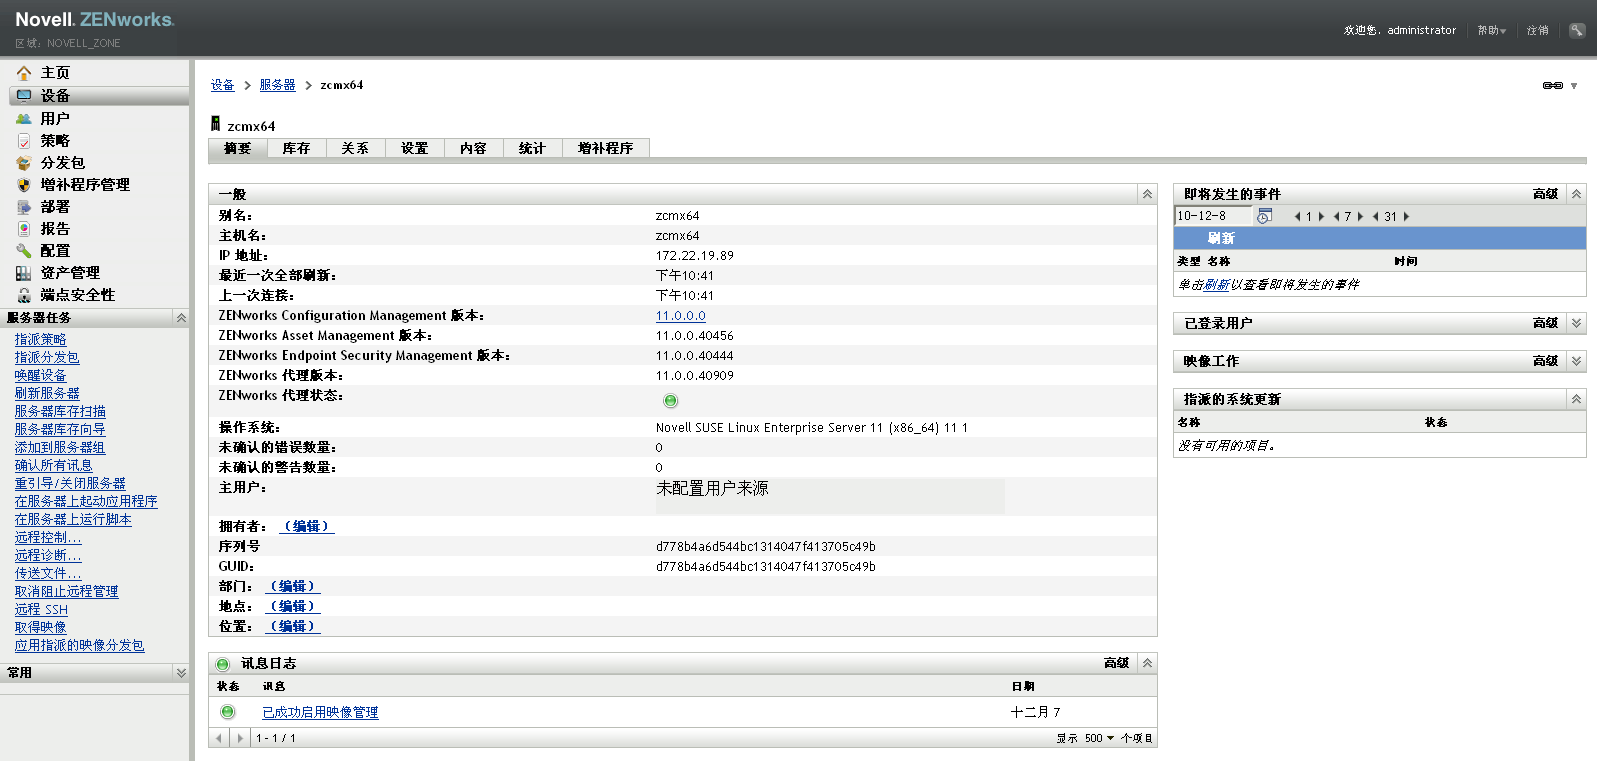Click the 报告 reports icon
The height and width of the screenshot is (761, 1597).
(x=24, y=229)
